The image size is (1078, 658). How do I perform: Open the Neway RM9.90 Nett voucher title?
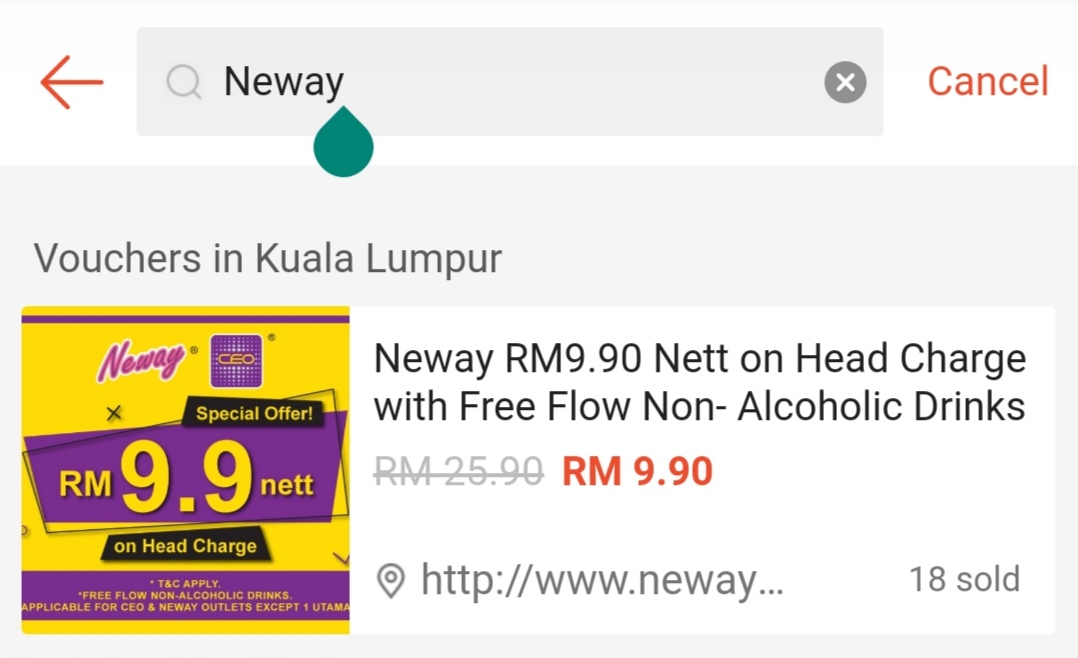point(700,382)
